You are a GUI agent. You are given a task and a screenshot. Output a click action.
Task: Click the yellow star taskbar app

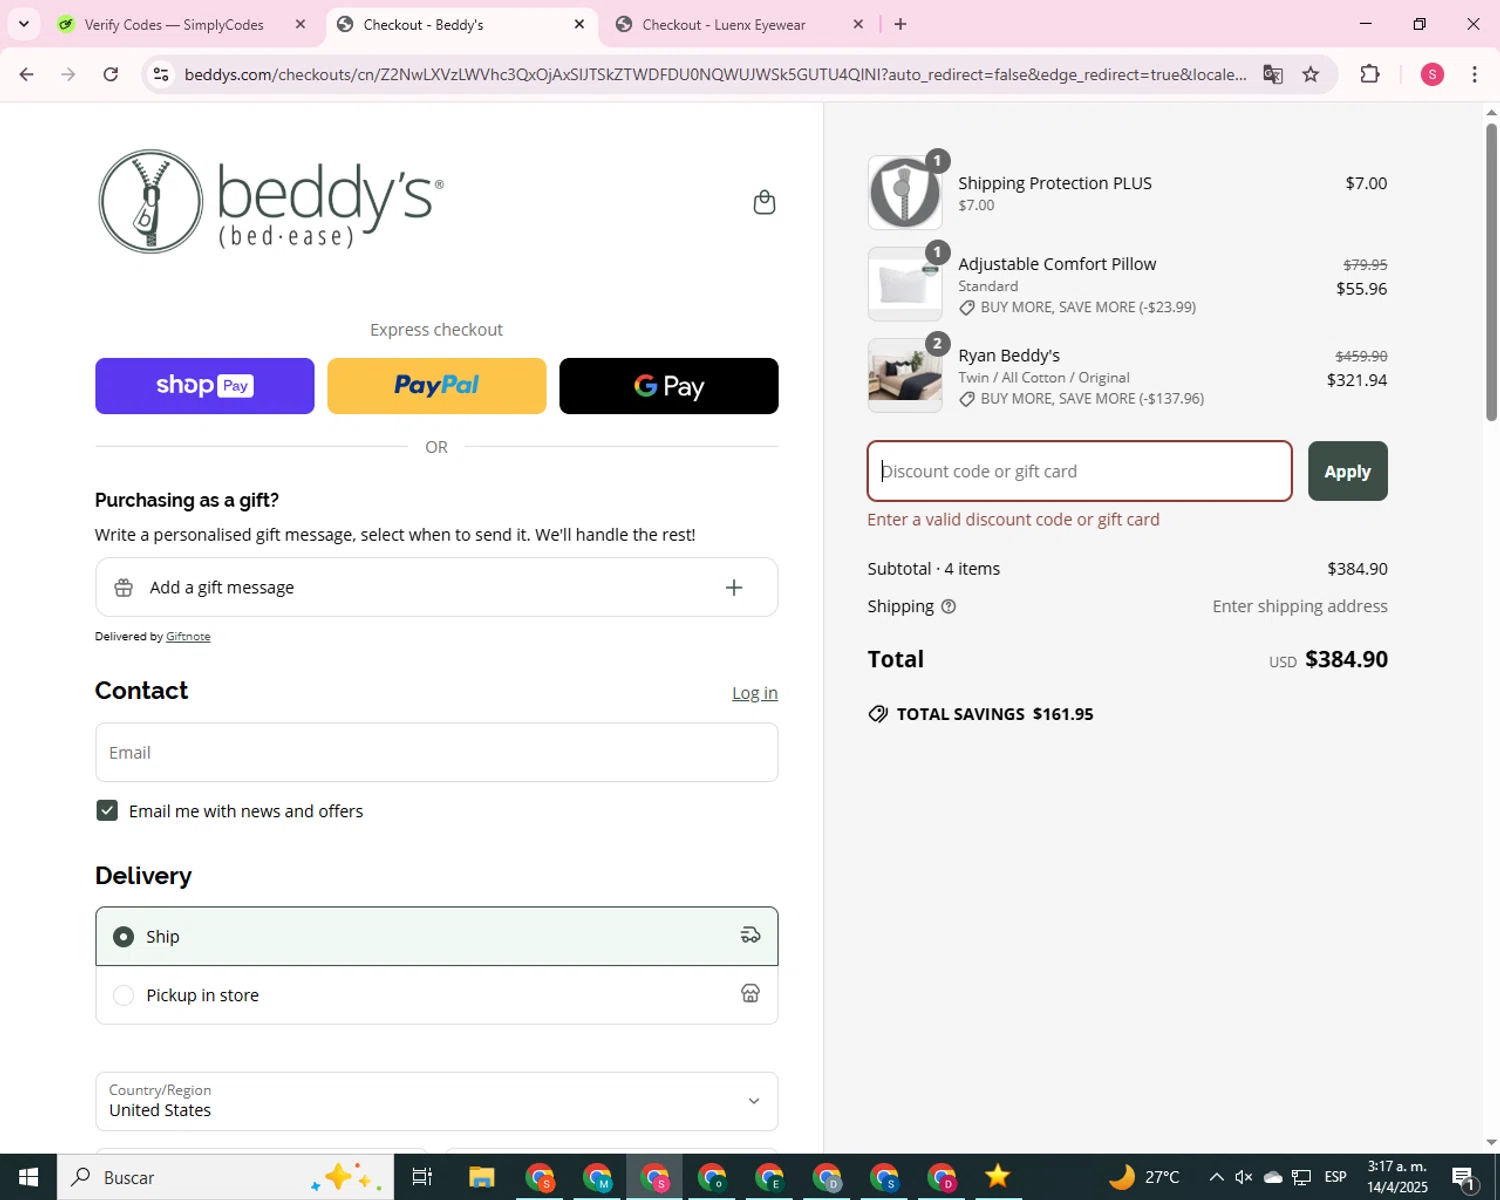(x=998, y=1177)
